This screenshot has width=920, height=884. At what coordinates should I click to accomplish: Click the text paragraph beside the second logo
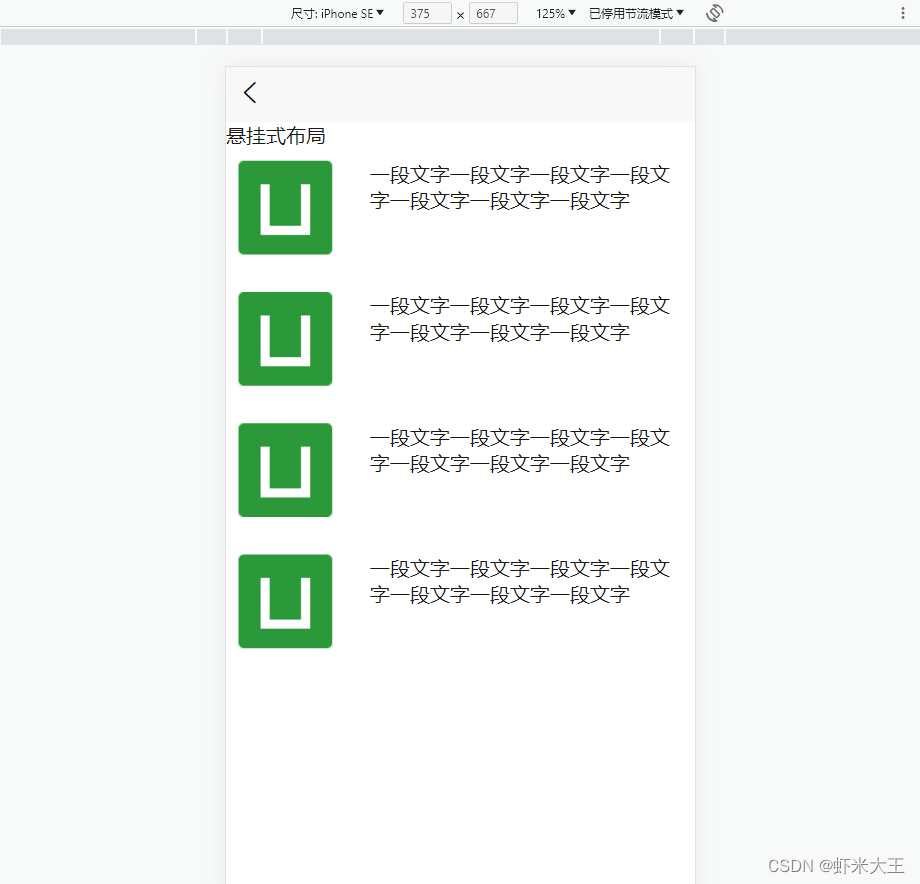click(x=520, y=319)
